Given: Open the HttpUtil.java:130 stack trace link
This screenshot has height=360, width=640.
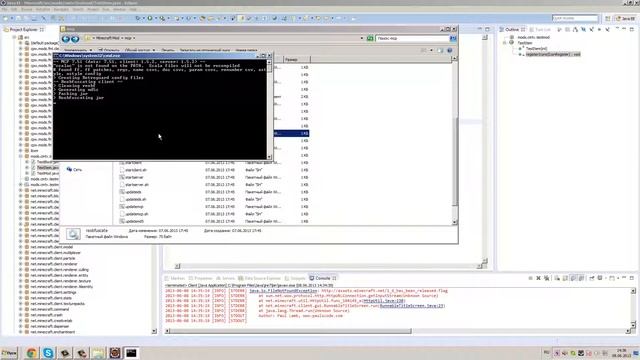Looking at the screenshot, I should [383, 301].
